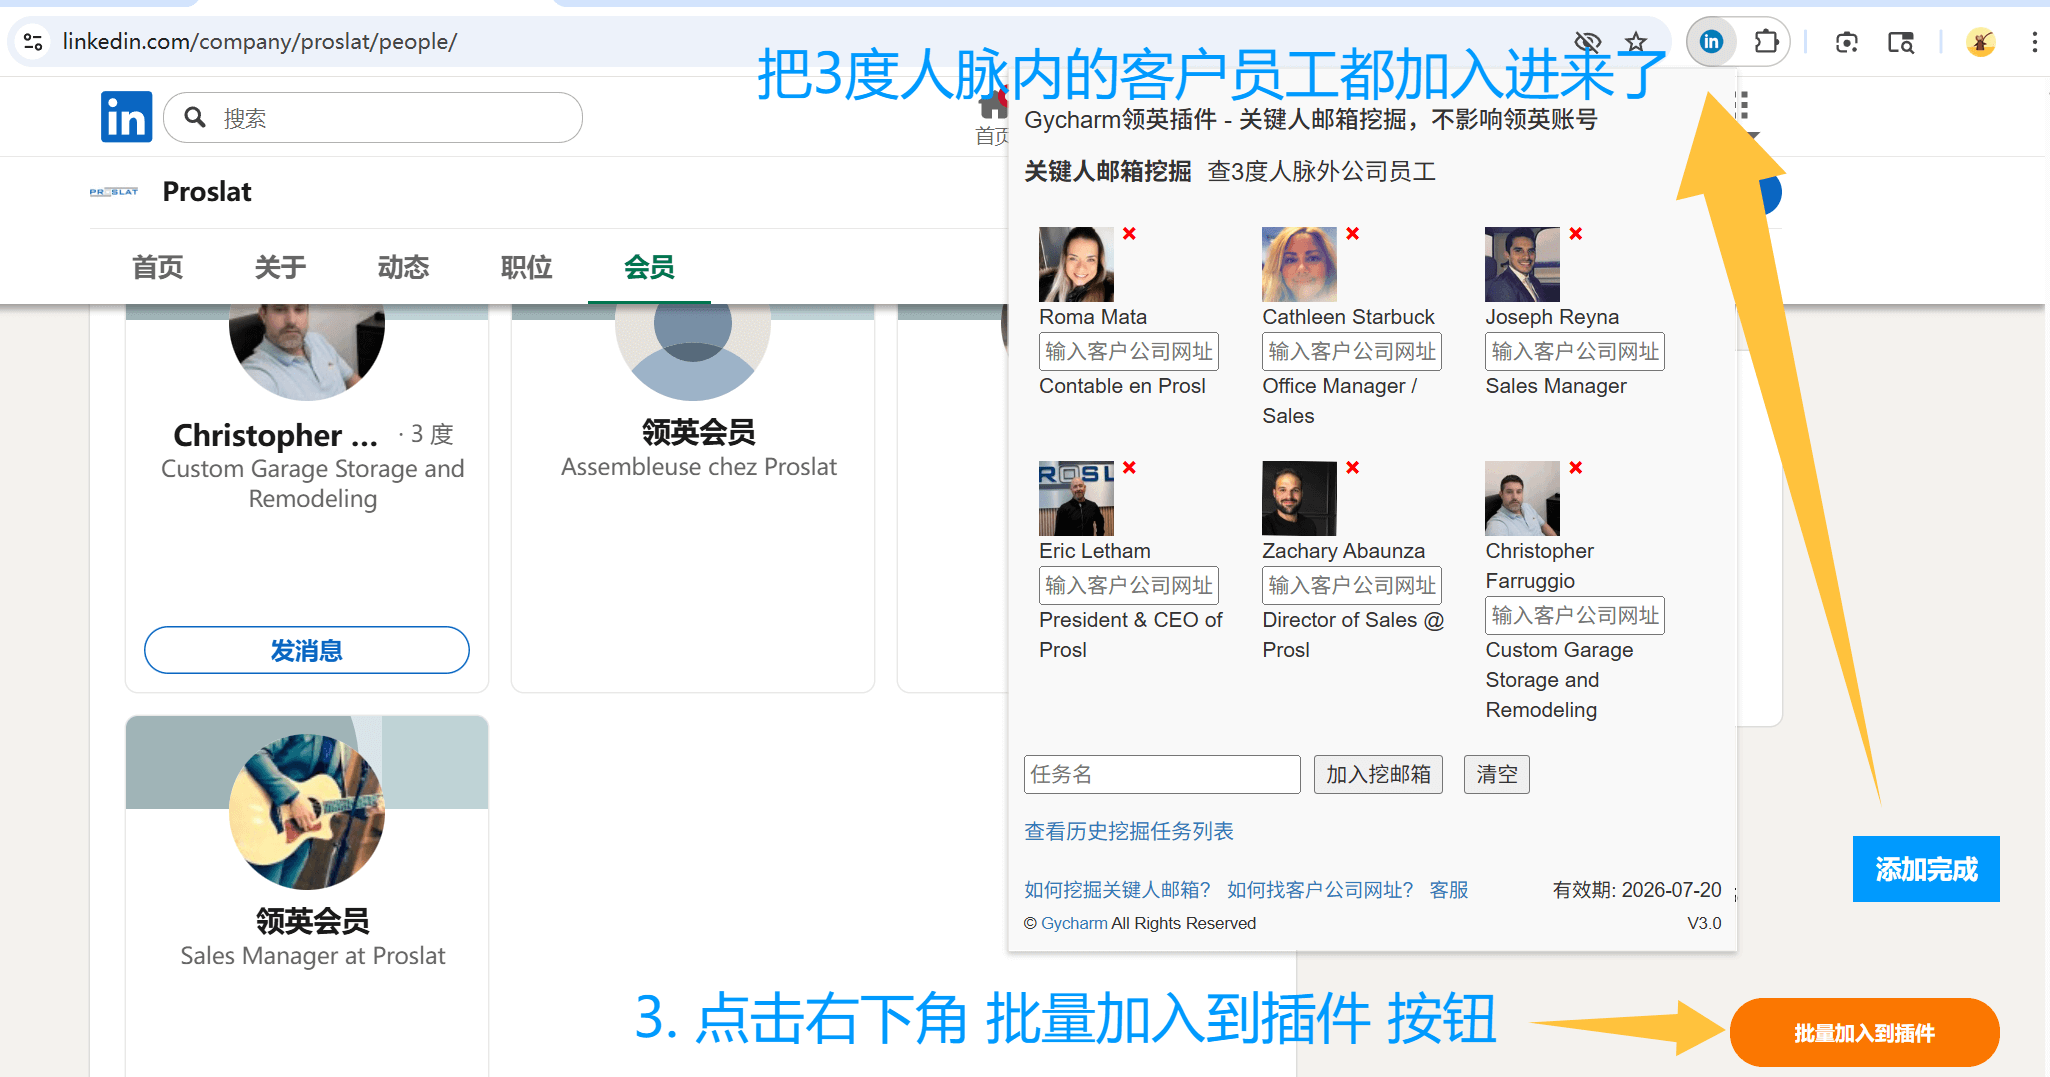Click Cathleen Starbuck's photo thumbnail

[x=1299, y=264]
